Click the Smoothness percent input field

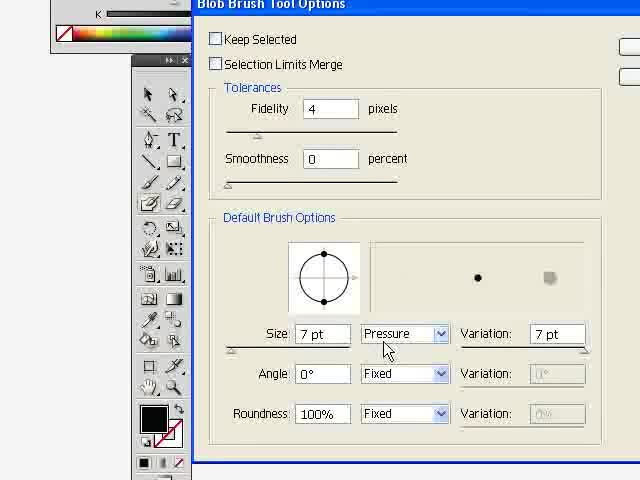click(x=331, y=159)
